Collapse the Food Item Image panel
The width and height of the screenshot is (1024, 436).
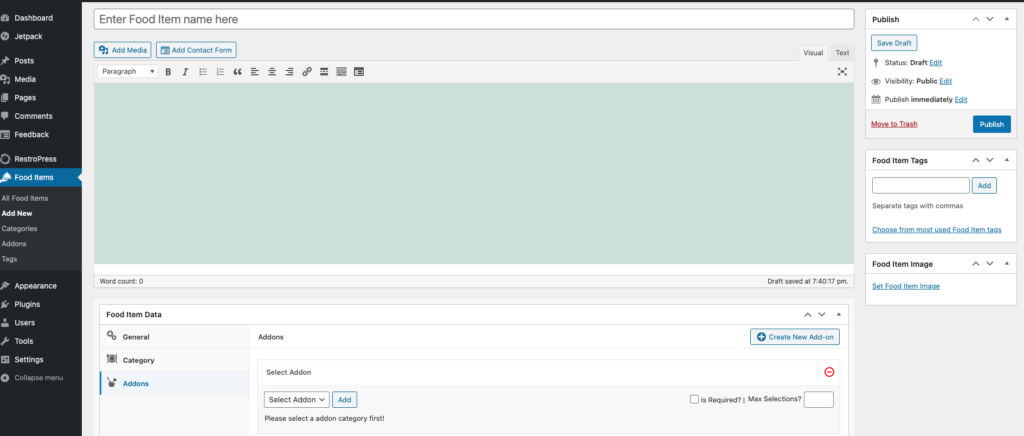1006,264
